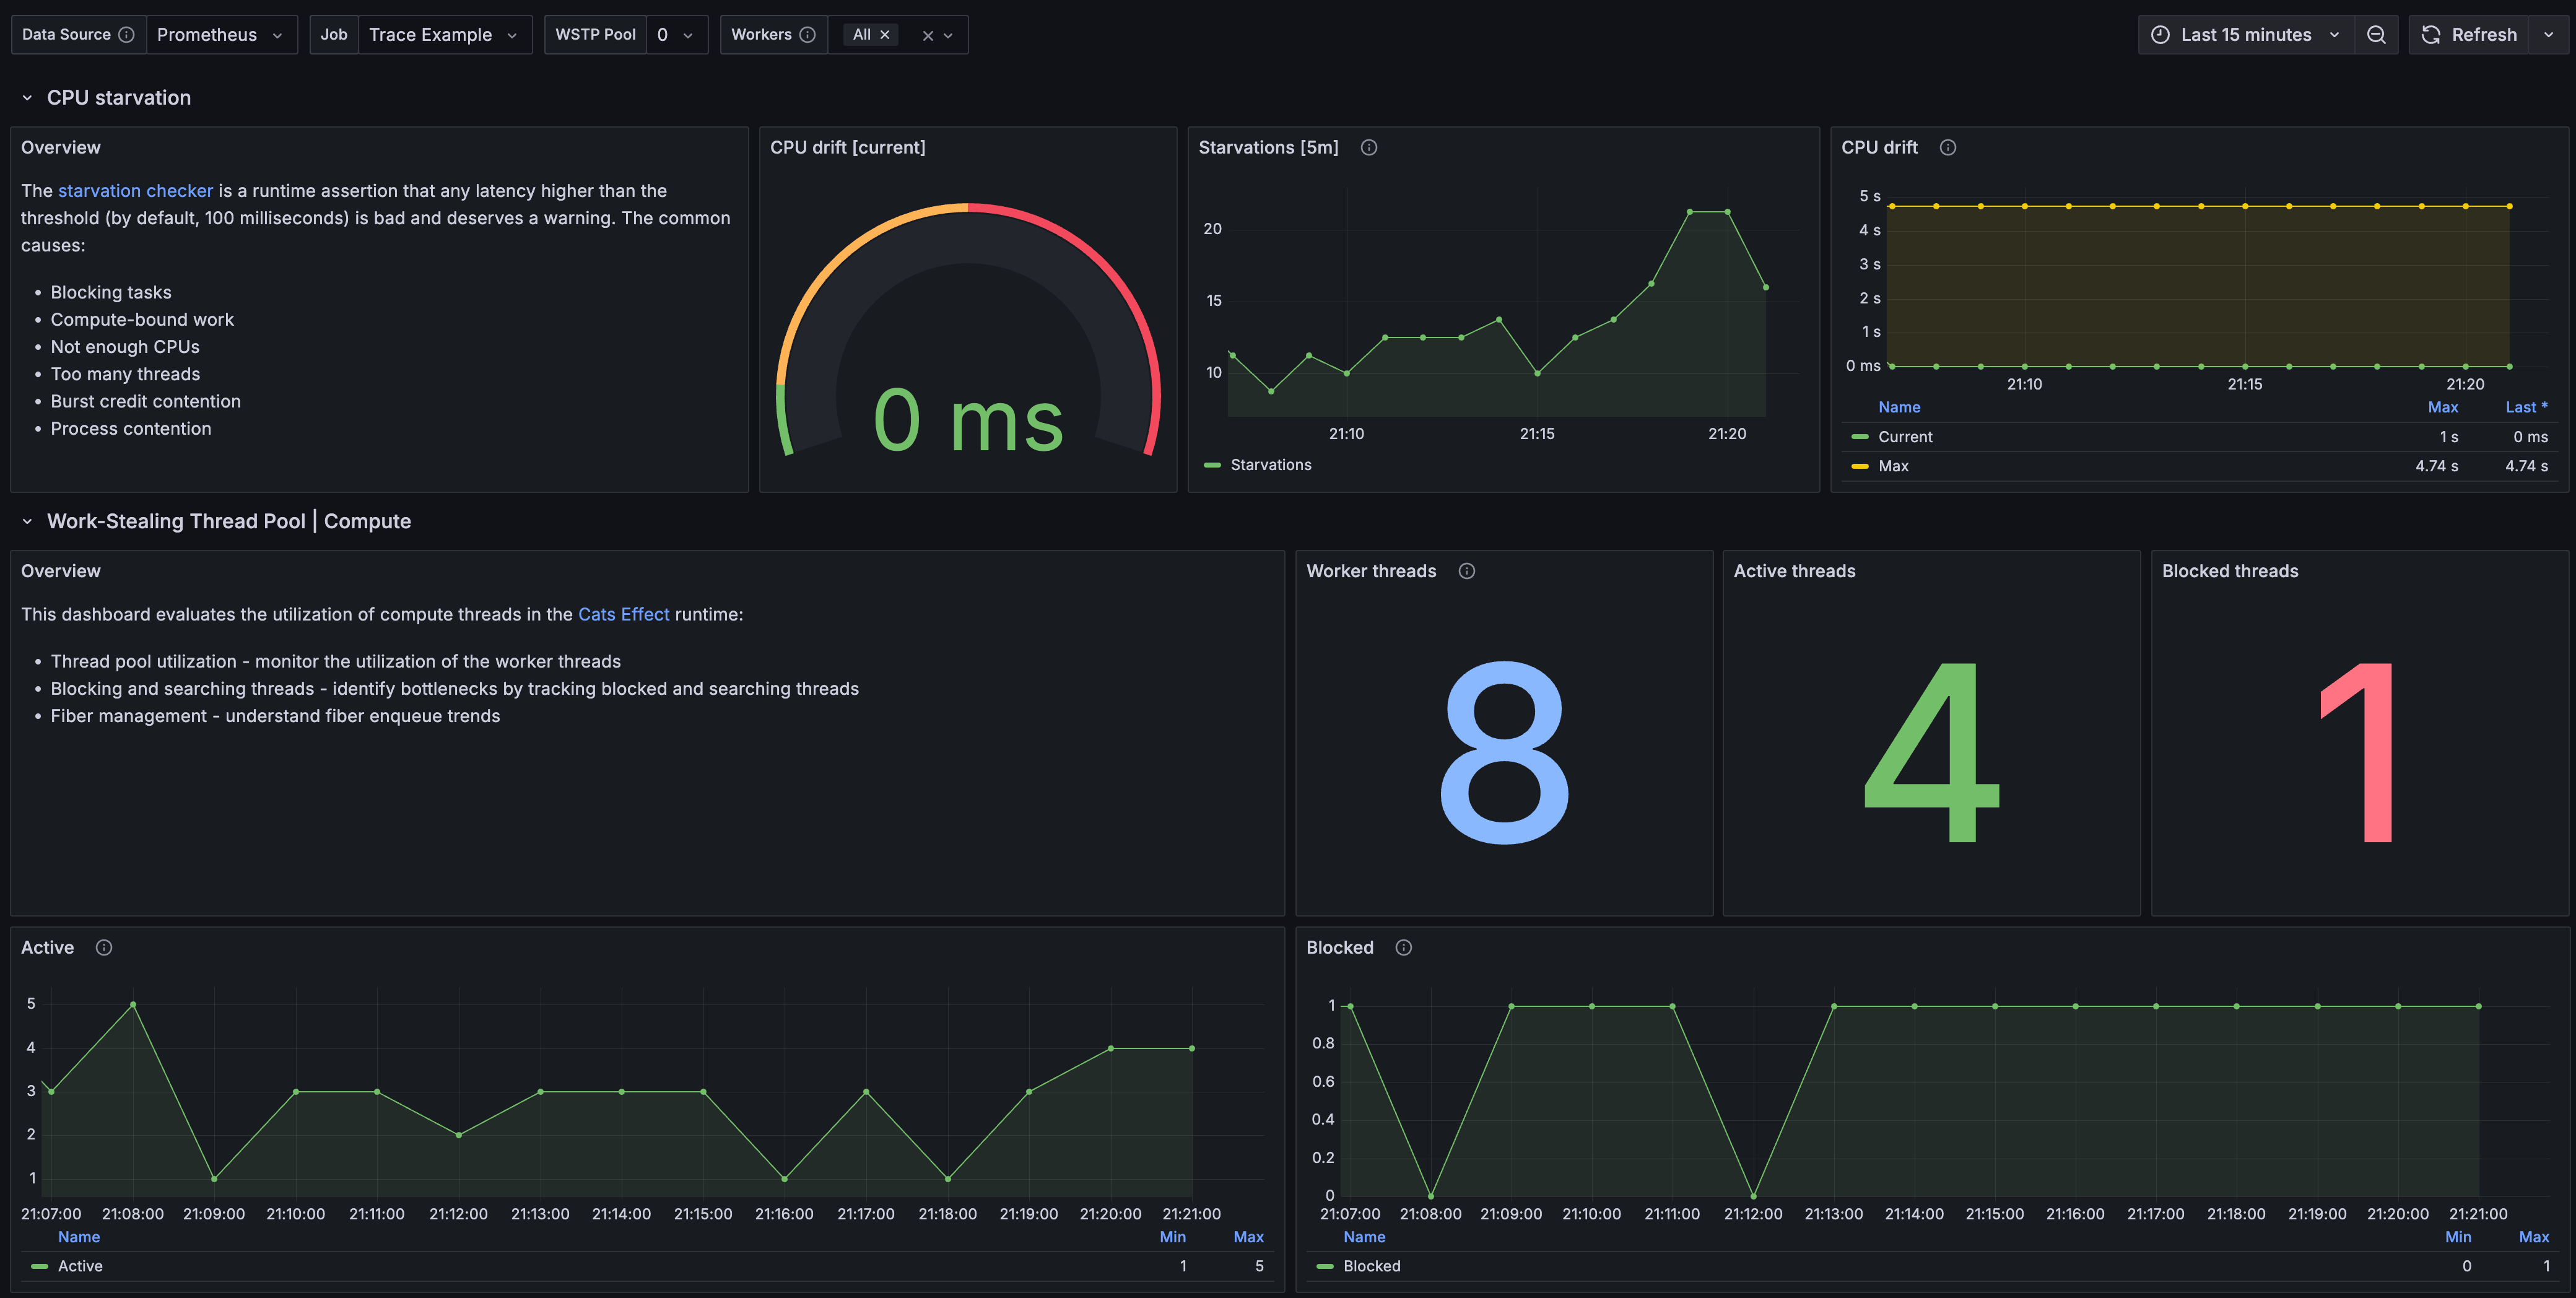Click the Blocked threads stat value 1
The image size is (2576, 1298).
point(2358,753)
